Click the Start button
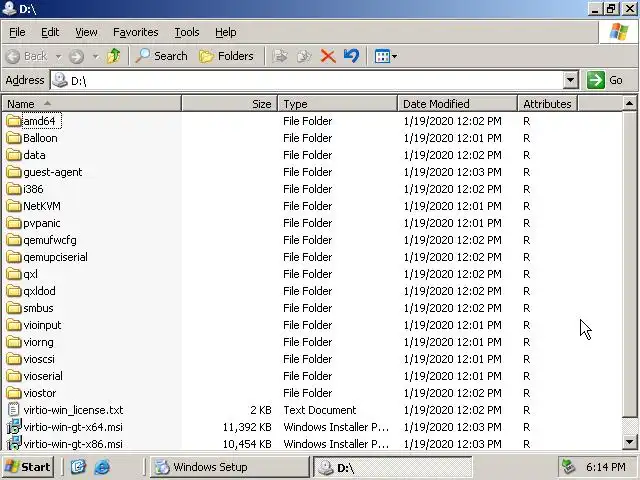Screen dimensions: 640x480 (x=28, y=467)
